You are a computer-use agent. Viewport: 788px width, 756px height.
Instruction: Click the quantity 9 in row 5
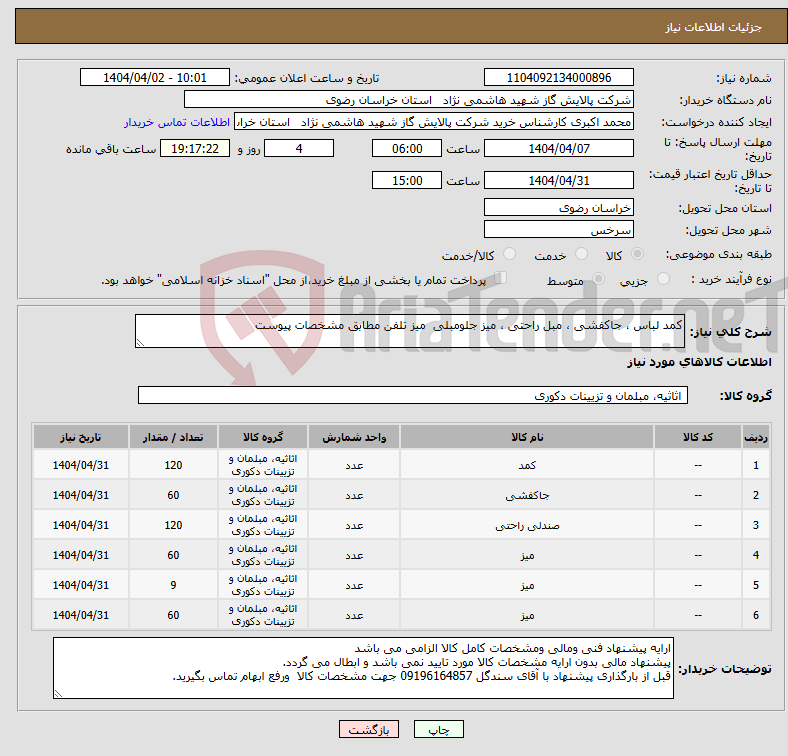point(173,585)
